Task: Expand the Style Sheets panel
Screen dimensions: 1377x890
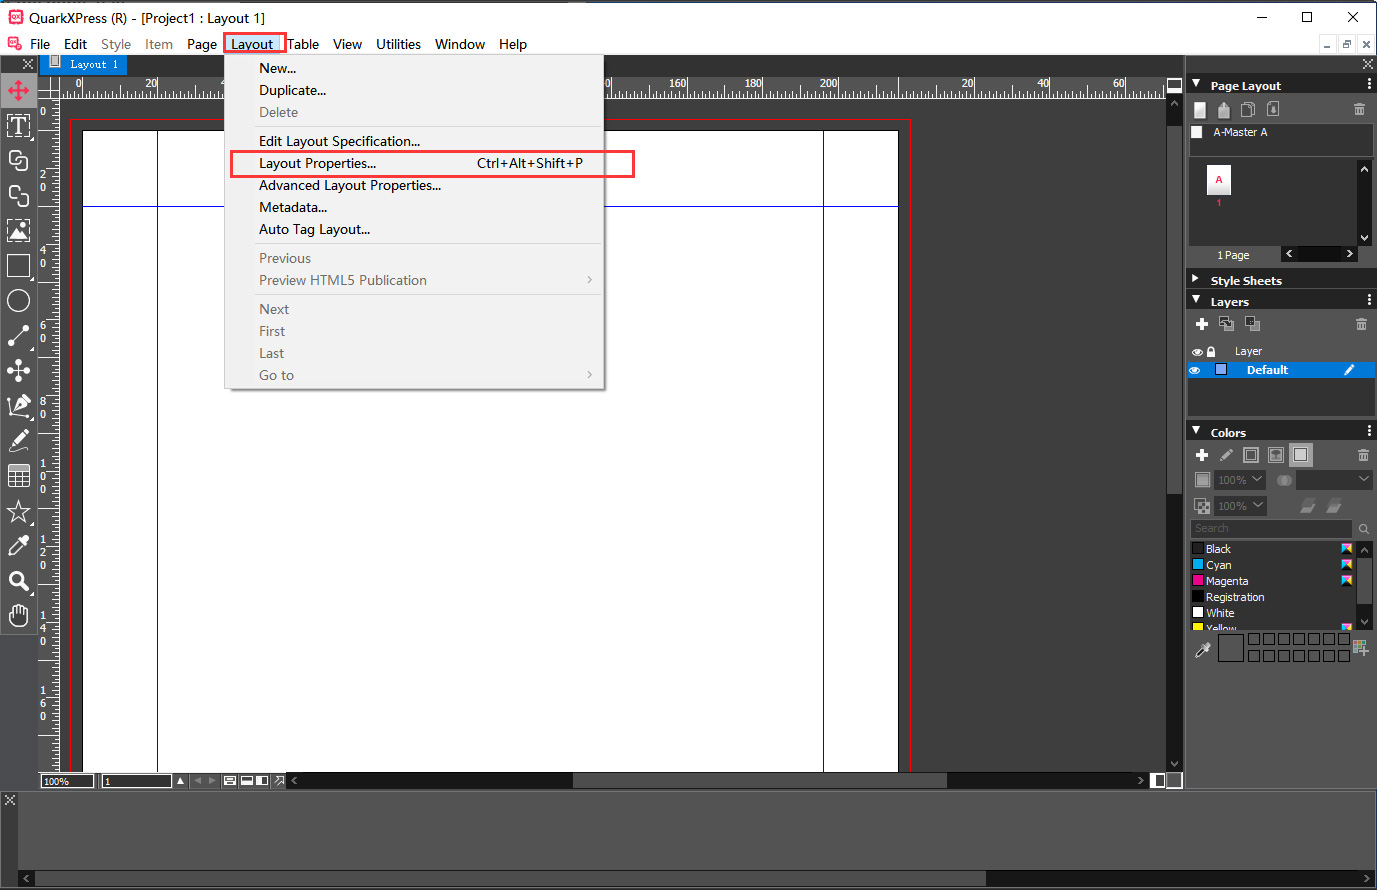Action: tap(1196, 279)
